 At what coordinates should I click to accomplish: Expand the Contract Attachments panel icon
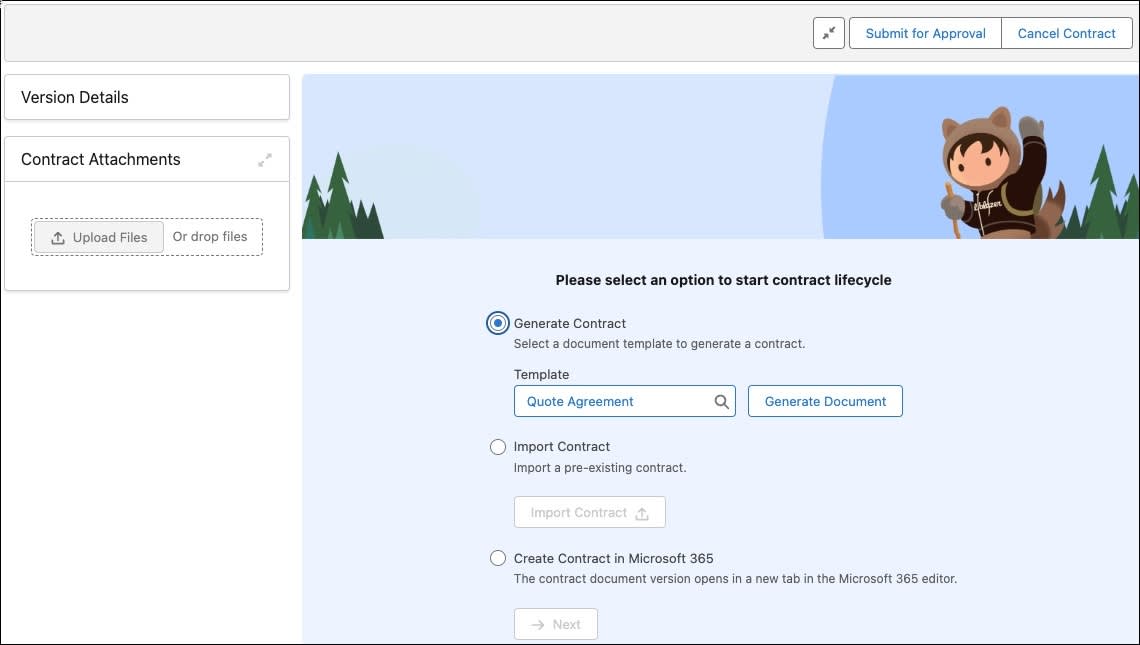pyautogui.click(x=265, y=160)
